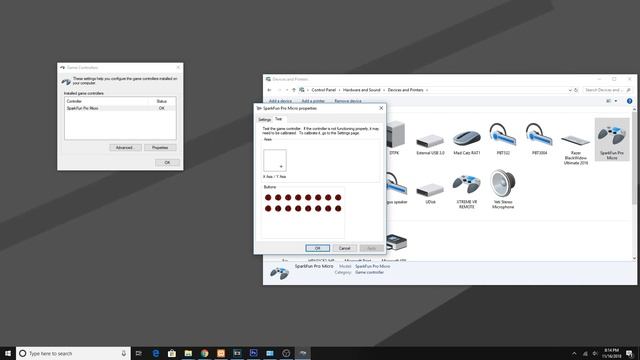Switch to the Settings tab
Image resolution: width=640 pixels, height=360 pixels.
point(264,120)
